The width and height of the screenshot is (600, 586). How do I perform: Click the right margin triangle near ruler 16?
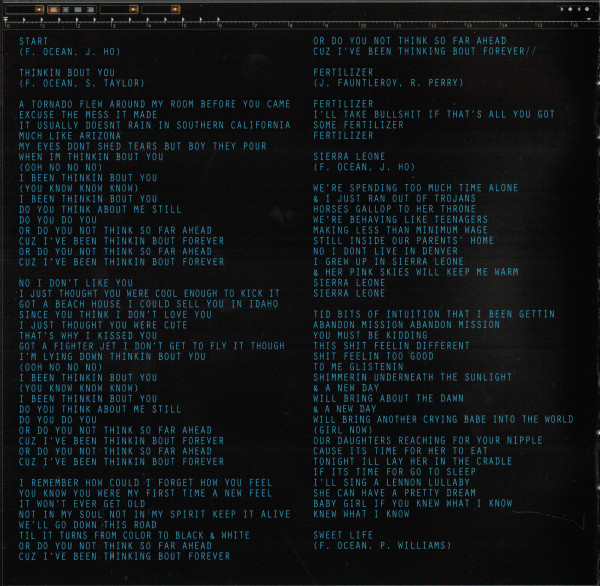pyautogui.click(x=589, y=19)
